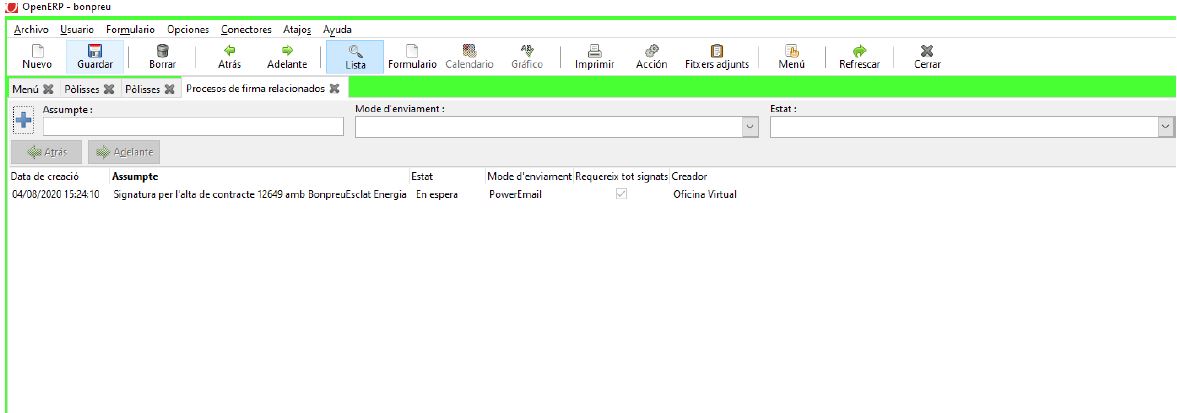Close the Procesos de firma relacionados tab
The image size is (1177, 413).
pyautogui.click(x=334, y=89)
